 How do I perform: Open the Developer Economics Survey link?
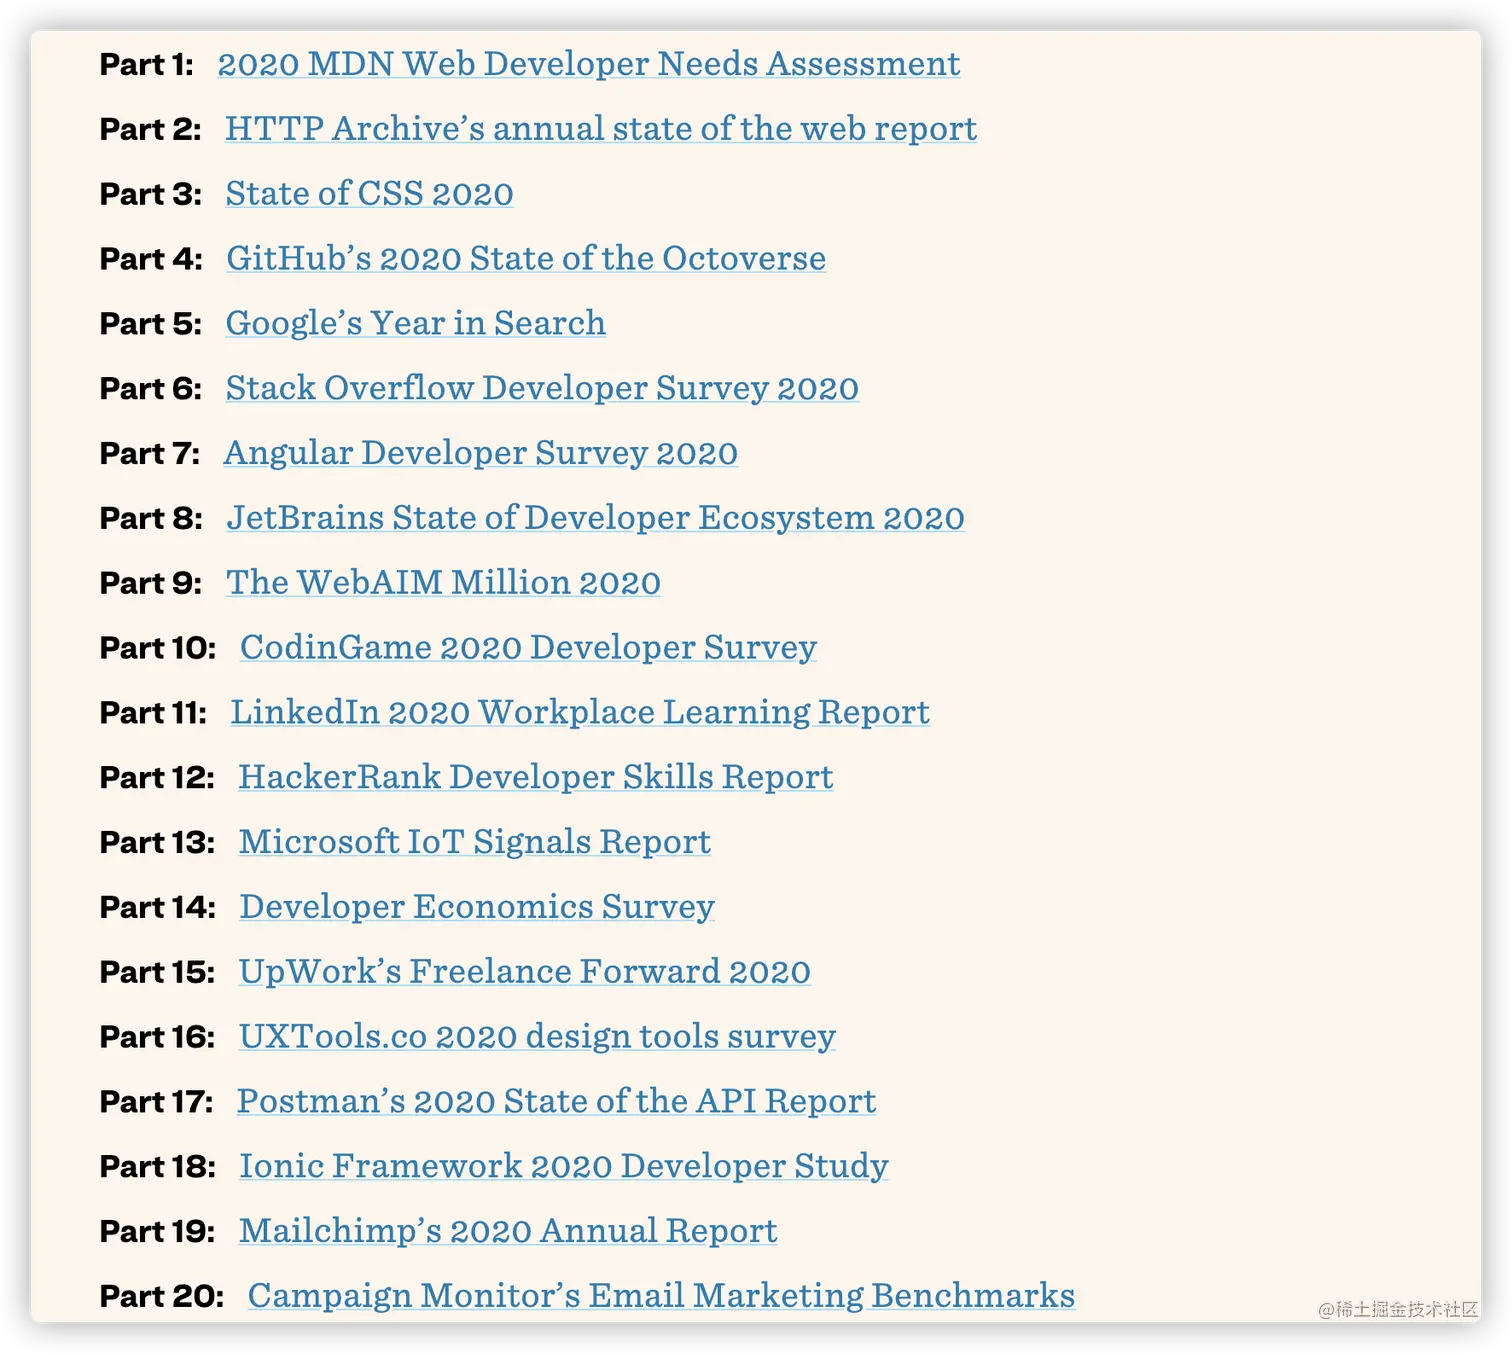pyautogui.click(x=477, y=907)
